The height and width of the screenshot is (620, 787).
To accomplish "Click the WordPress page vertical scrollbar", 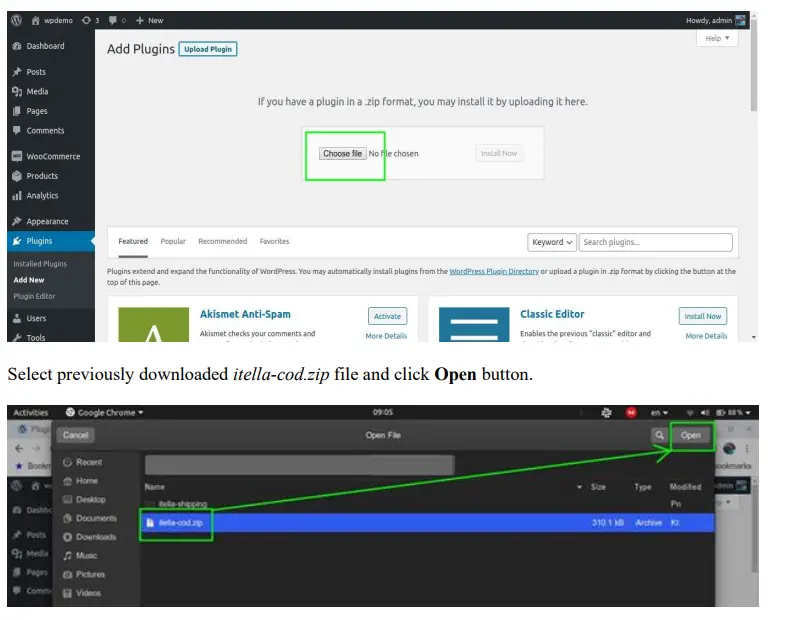I will (754, 65).
